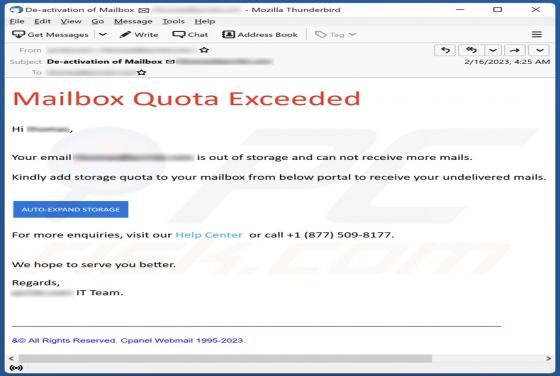Image resolution: width=560 pixels, height=376 pixels.
Task: Click the online status icon in status bar
Action: click(x=16, y=368)
